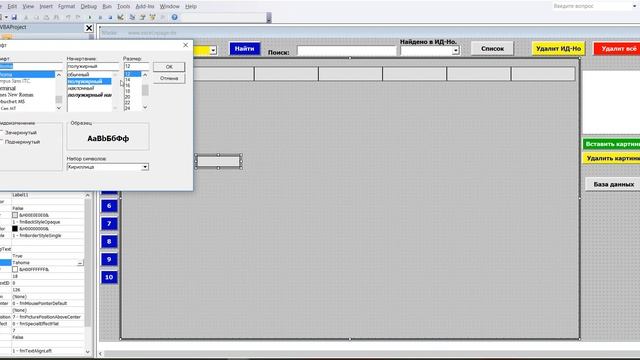The image size is (640, 360).
Task: Toggle Design Mode icon in toolbar
Action: (x=121, y=17)
